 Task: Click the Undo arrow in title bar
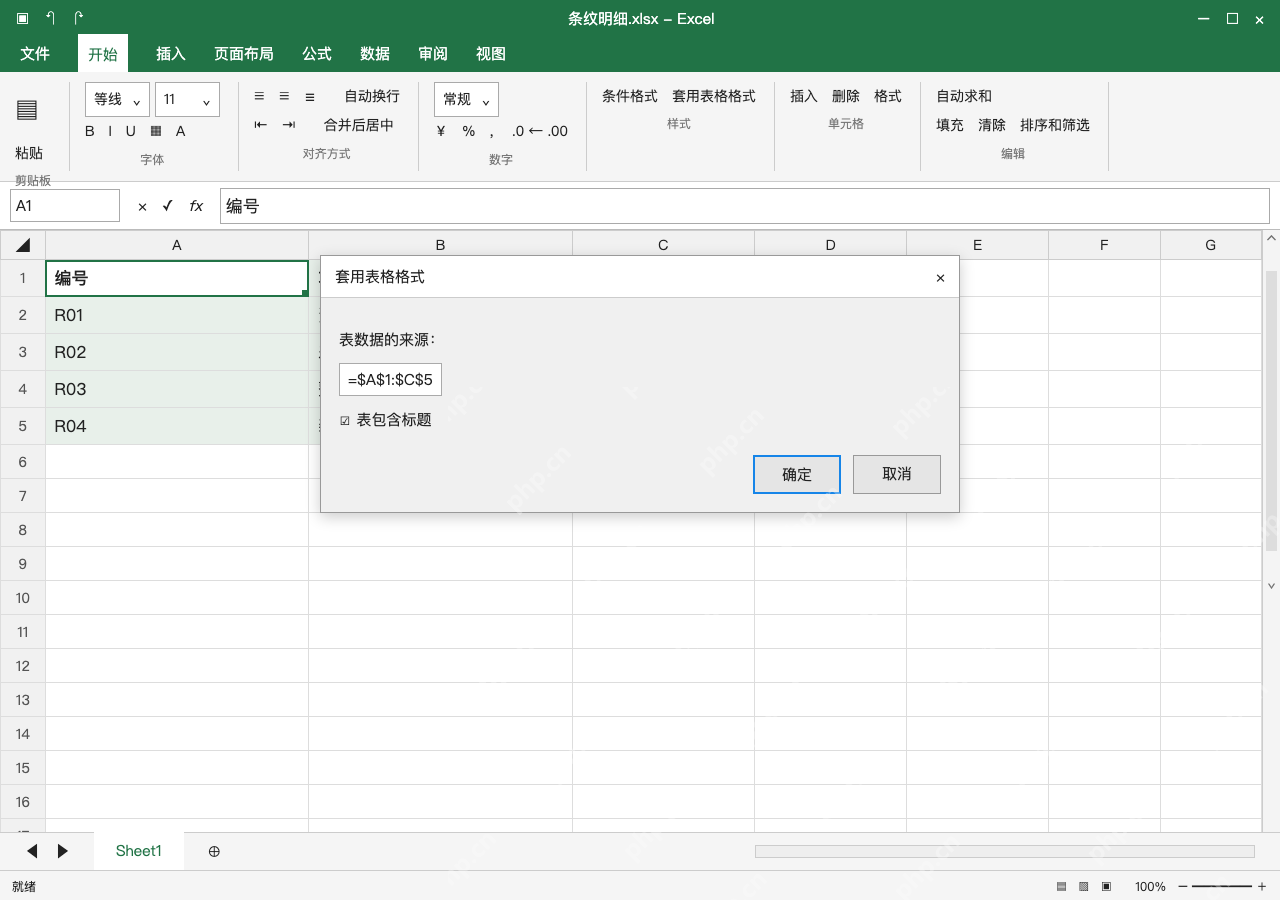tap(50, 18)
